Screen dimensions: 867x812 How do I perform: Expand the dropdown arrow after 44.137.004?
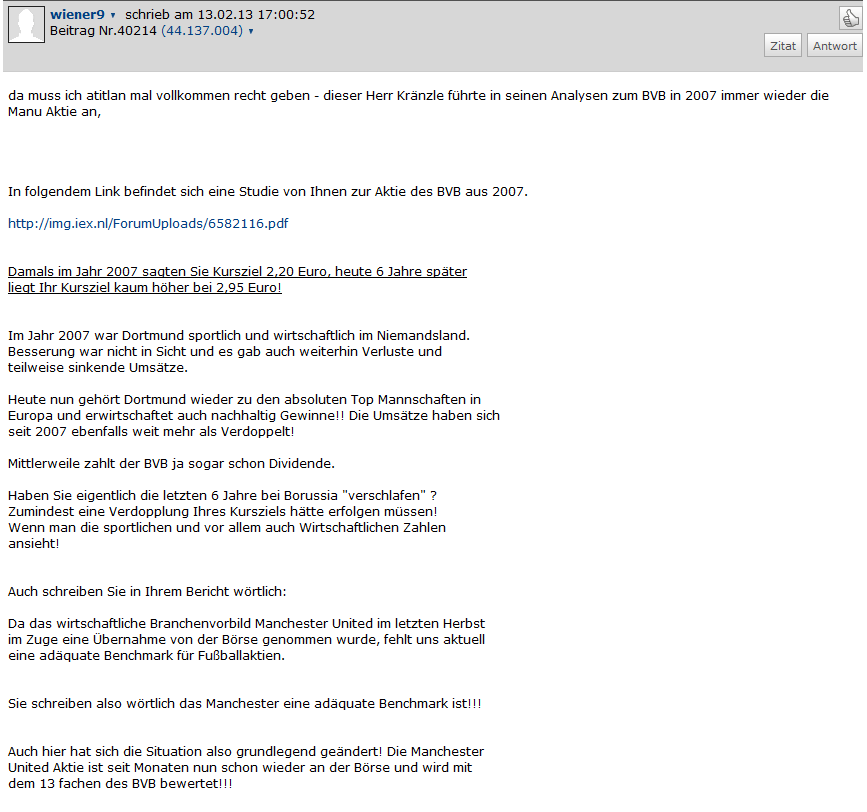tap(250, 32)
